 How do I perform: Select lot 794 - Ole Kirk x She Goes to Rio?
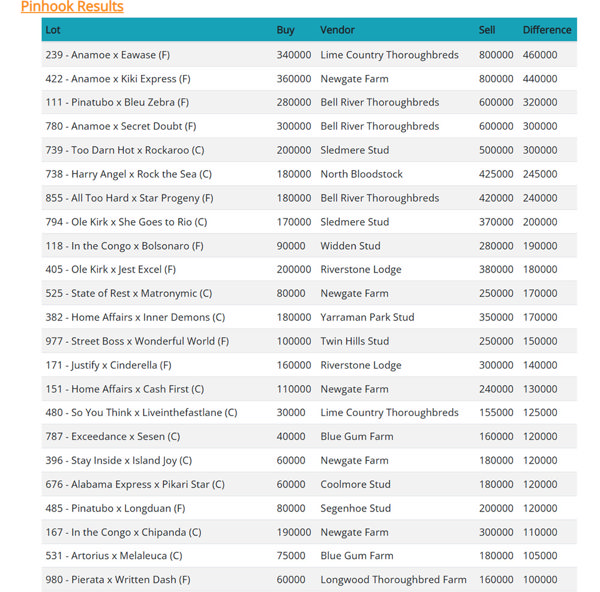click(x=126, y=222)
